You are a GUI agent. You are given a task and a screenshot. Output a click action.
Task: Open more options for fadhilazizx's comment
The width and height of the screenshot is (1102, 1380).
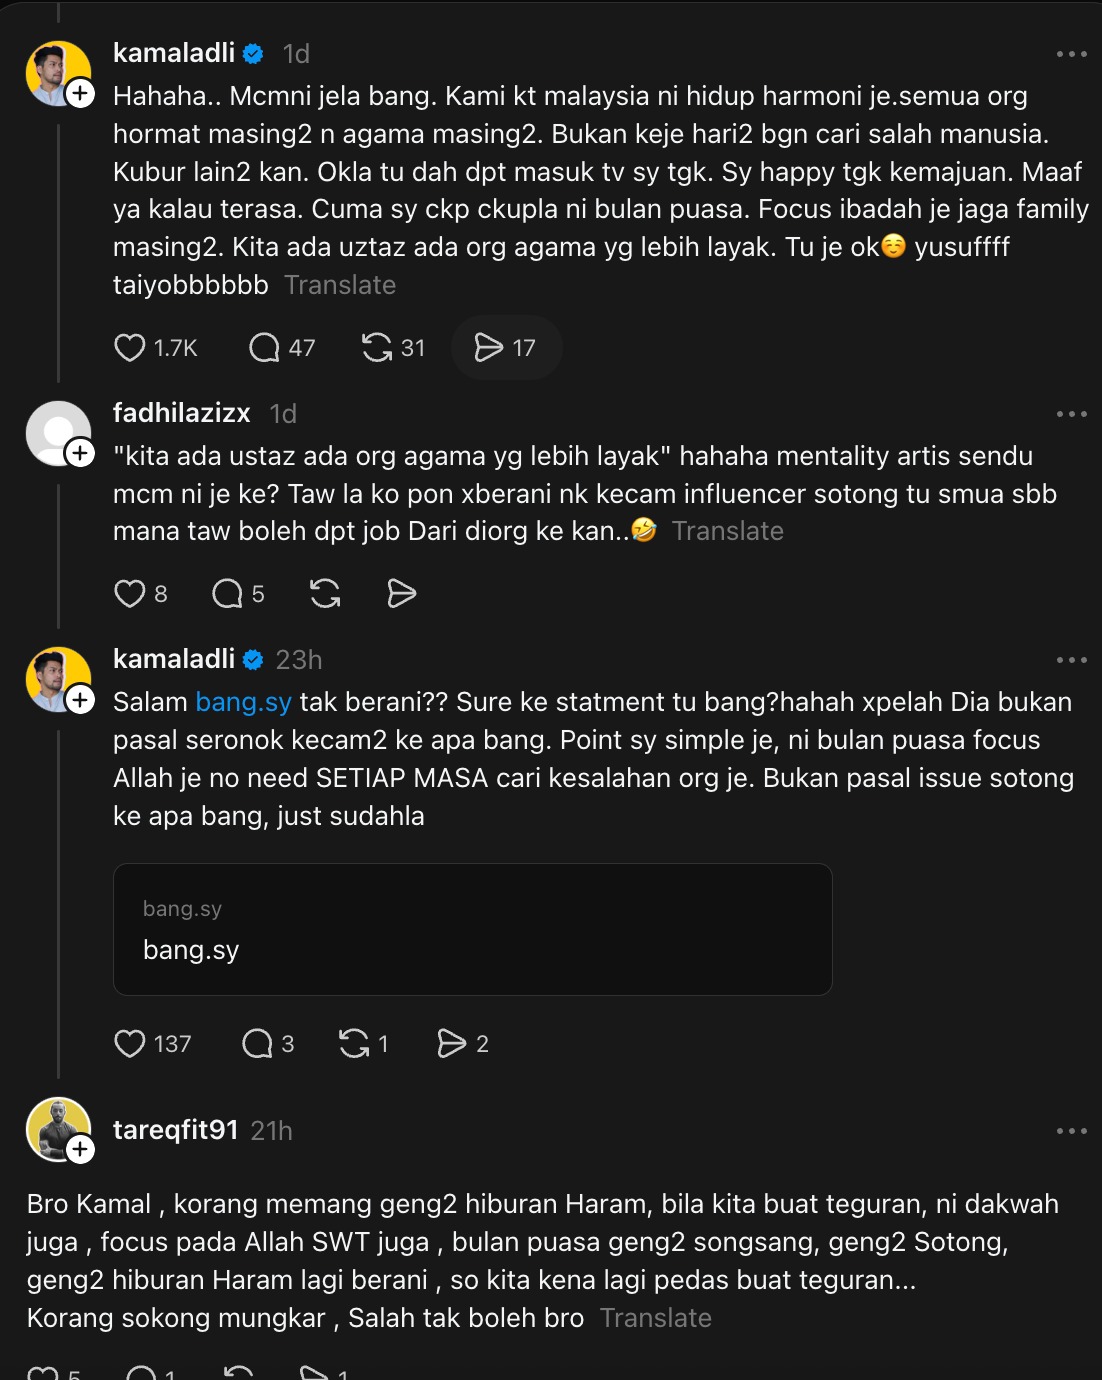[x=1071, y=414]
